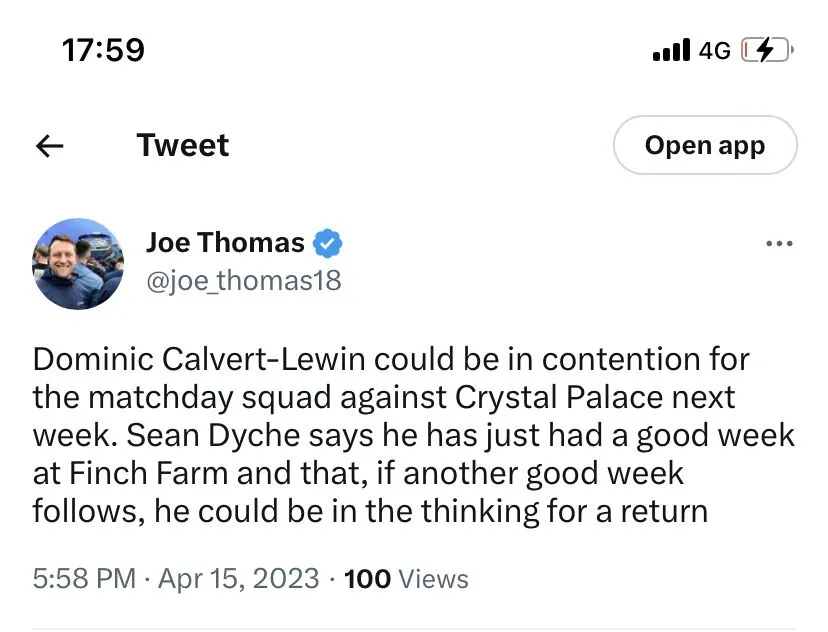The height and width of the screenshot is (632, 828).
Task: Tap the Tweet page header title
Action: [x=183, y=146]
